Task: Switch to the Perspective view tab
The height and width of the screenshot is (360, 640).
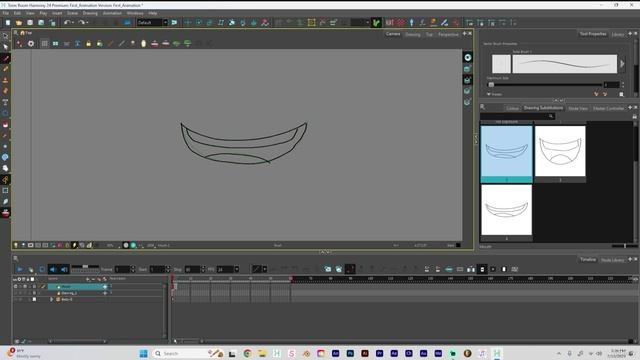Action: click(448, 34)
